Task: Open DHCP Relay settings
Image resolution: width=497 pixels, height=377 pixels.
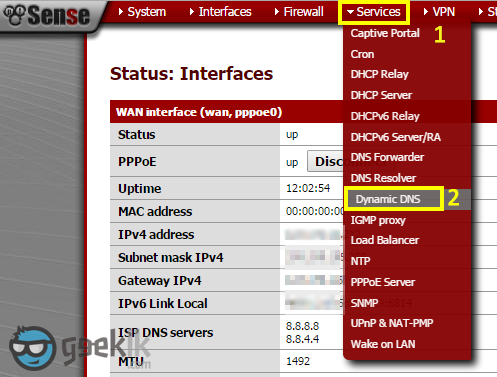Action: pyautogui.click(x=379, y=74)
